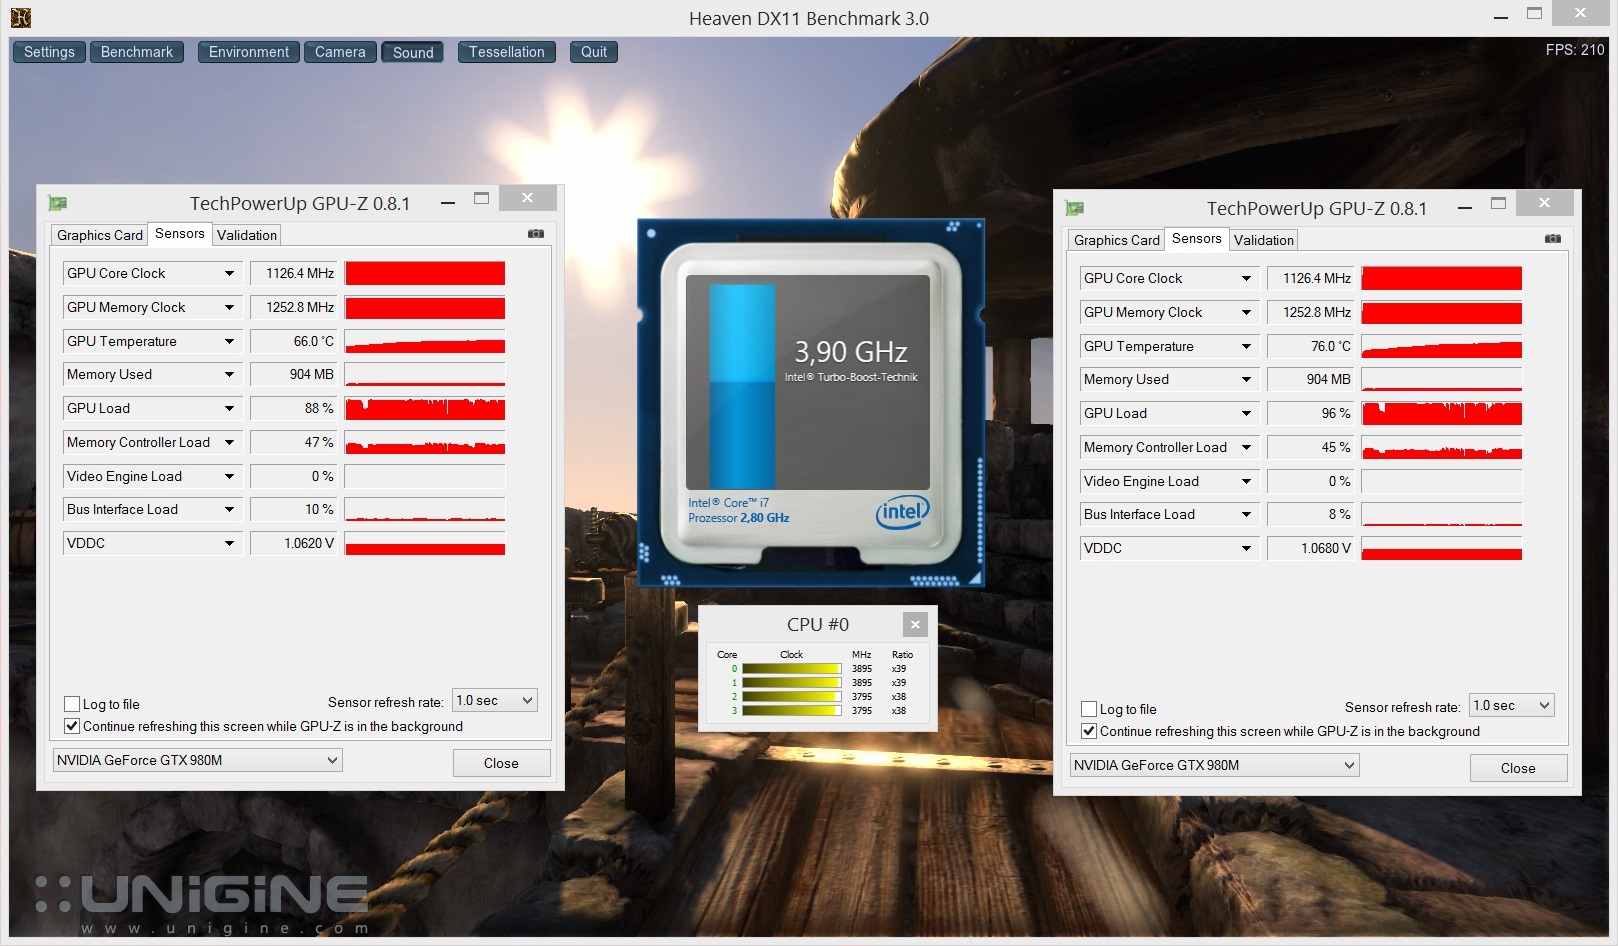This screenshot has width=1618, height=946.
Task: Switch to Validation tab in right GPU-Z
Action: tap(1264, 240)
